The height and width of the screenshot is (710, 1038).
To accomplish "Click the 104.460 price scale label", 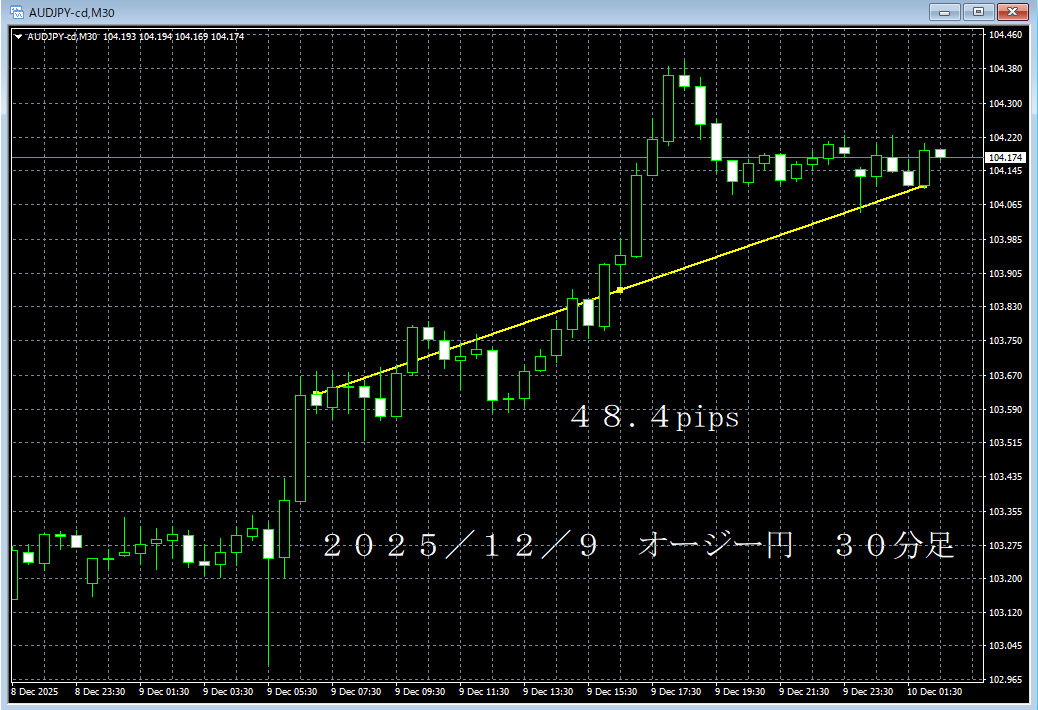I will pos(1004,35).
